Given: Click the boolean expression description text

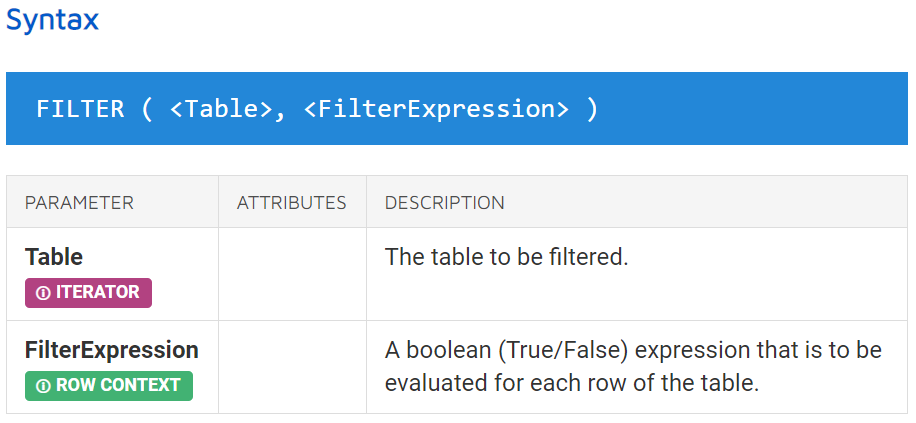Looking at the screenshot, I should (633, 367).
